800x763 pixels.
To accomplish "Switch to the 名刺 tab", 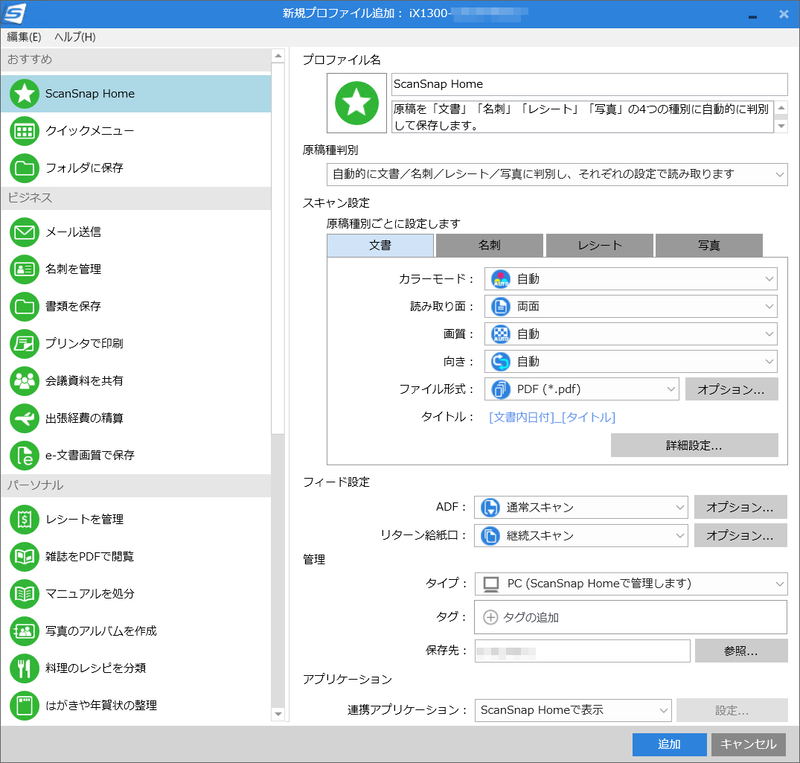I will (x=489, y=245).
